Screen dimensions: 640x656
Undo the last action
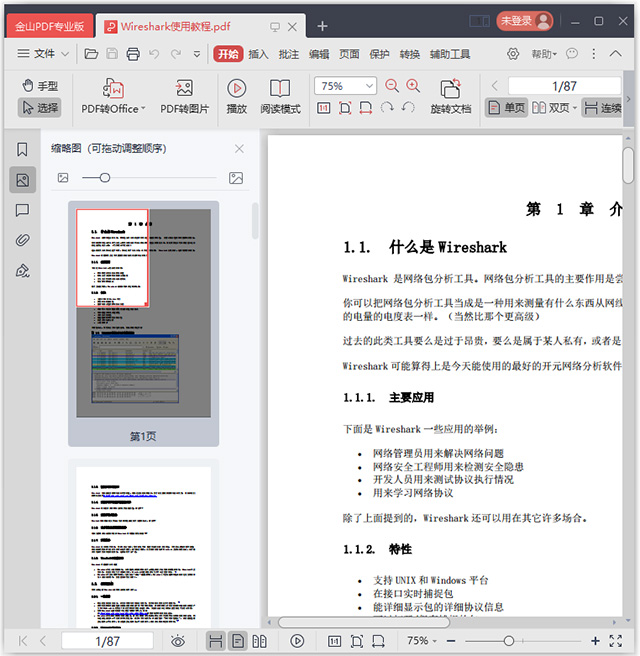154,54
